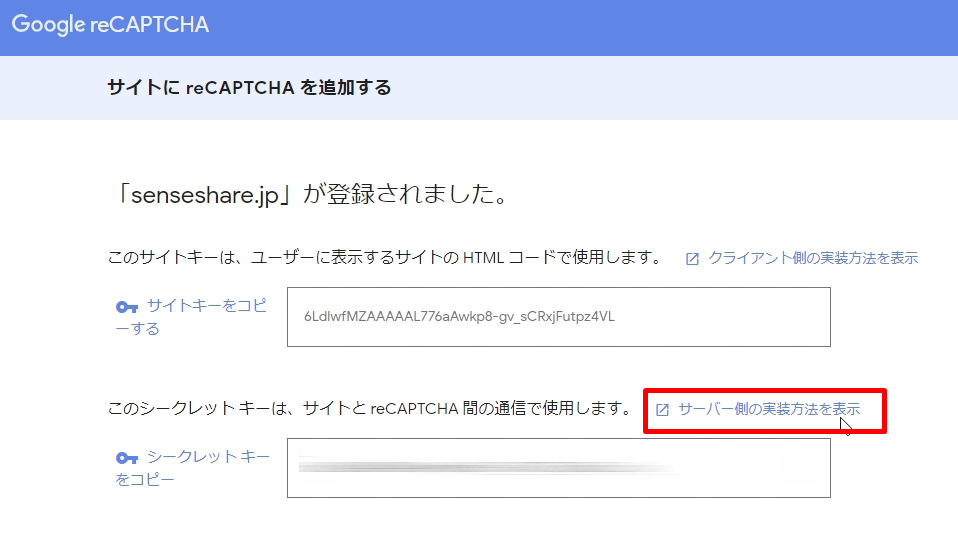Click the サイトに reCAPTCHA を追加する heading
The image size is (958, 539).
click(249, 87)
